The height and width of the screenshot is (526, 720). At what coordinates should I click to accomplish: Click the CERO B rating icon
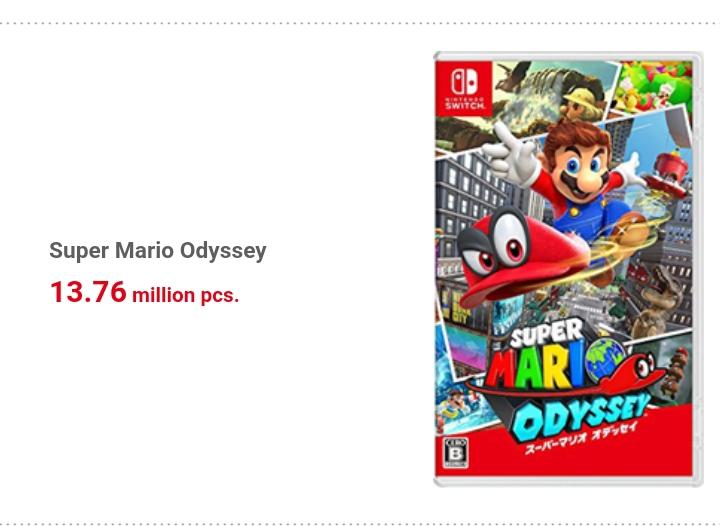(x=456, y=453)
